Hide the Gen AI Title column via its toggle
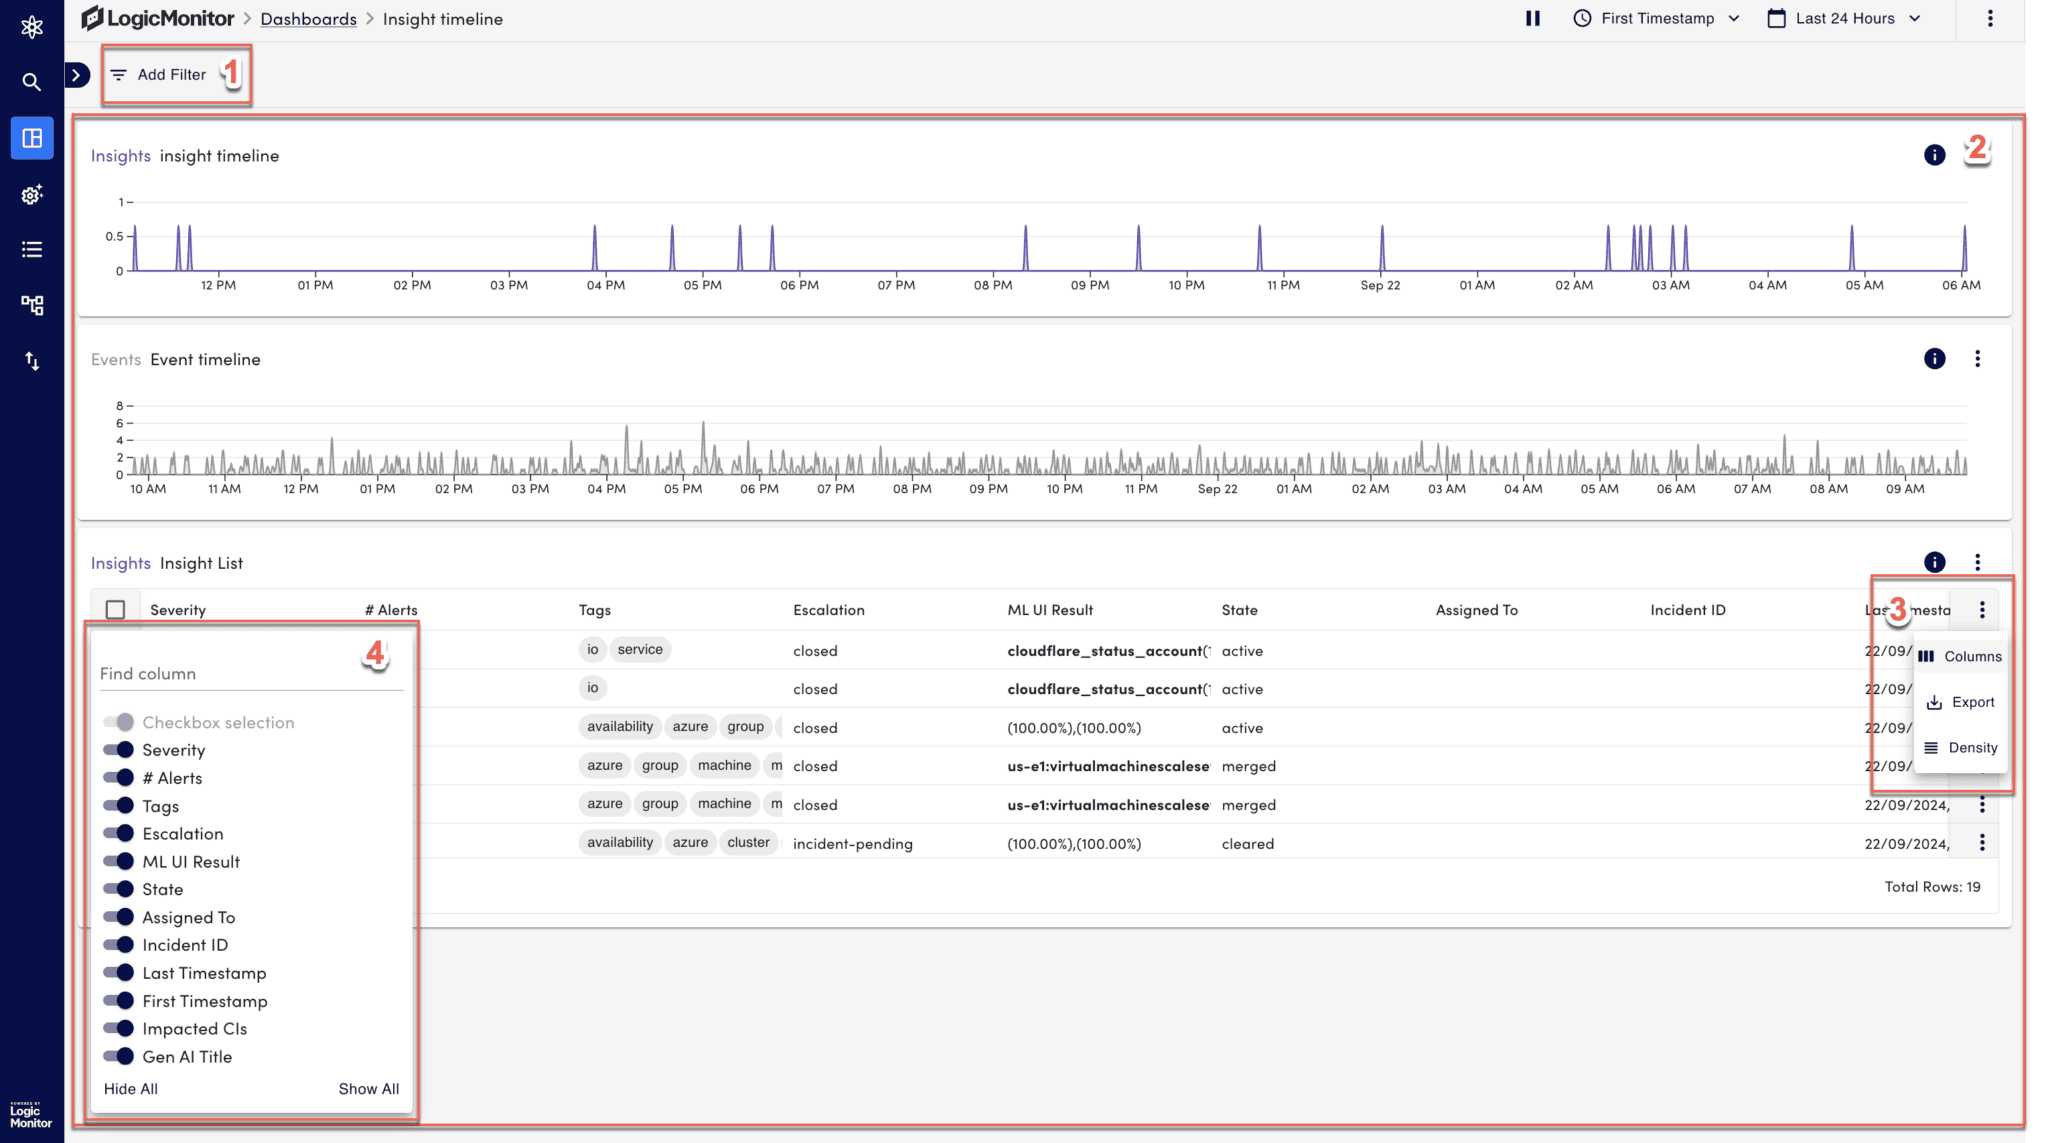This screenshot has height=1143, width=2048. tap(119, 1056)
